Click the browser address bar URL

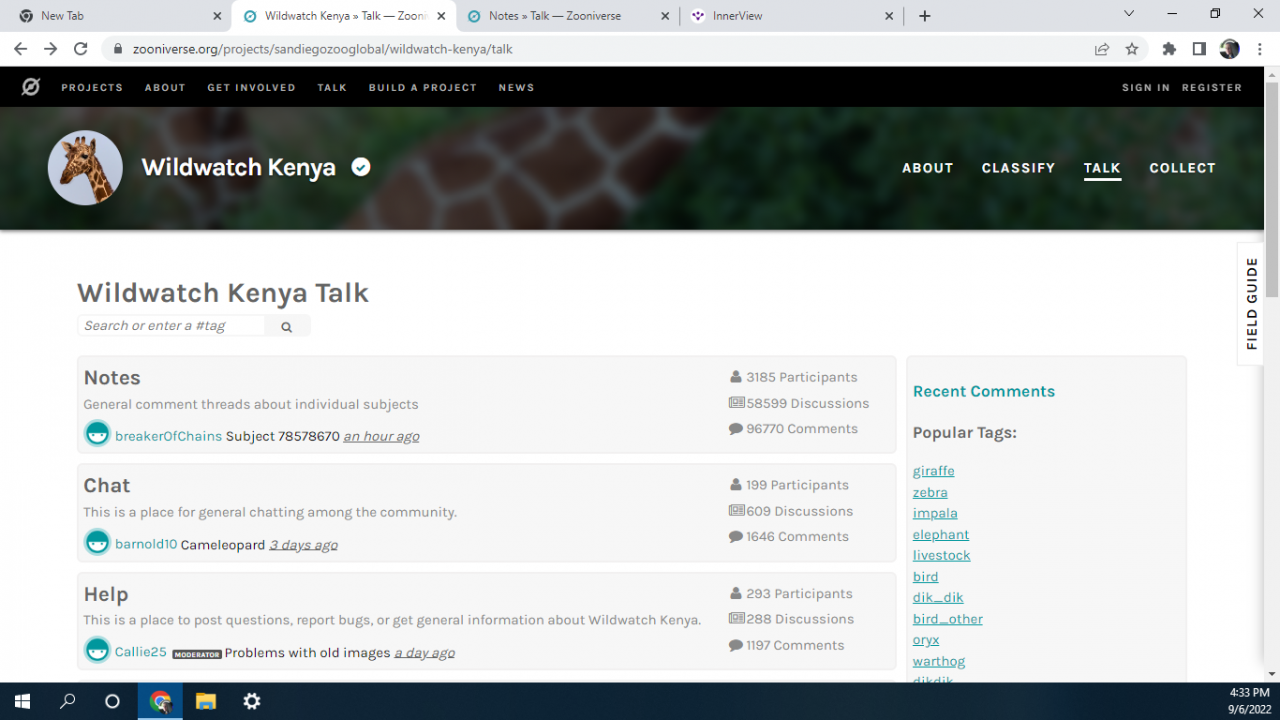[323, 49]
